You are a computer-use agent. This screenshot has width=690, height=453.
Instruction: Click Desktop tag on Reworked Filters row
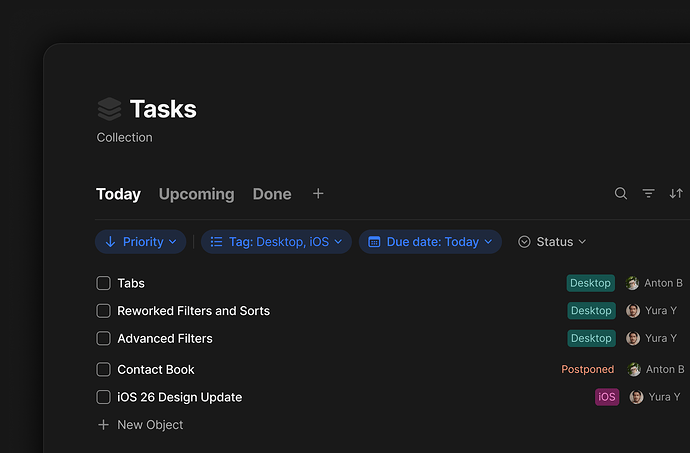[591, 311]
